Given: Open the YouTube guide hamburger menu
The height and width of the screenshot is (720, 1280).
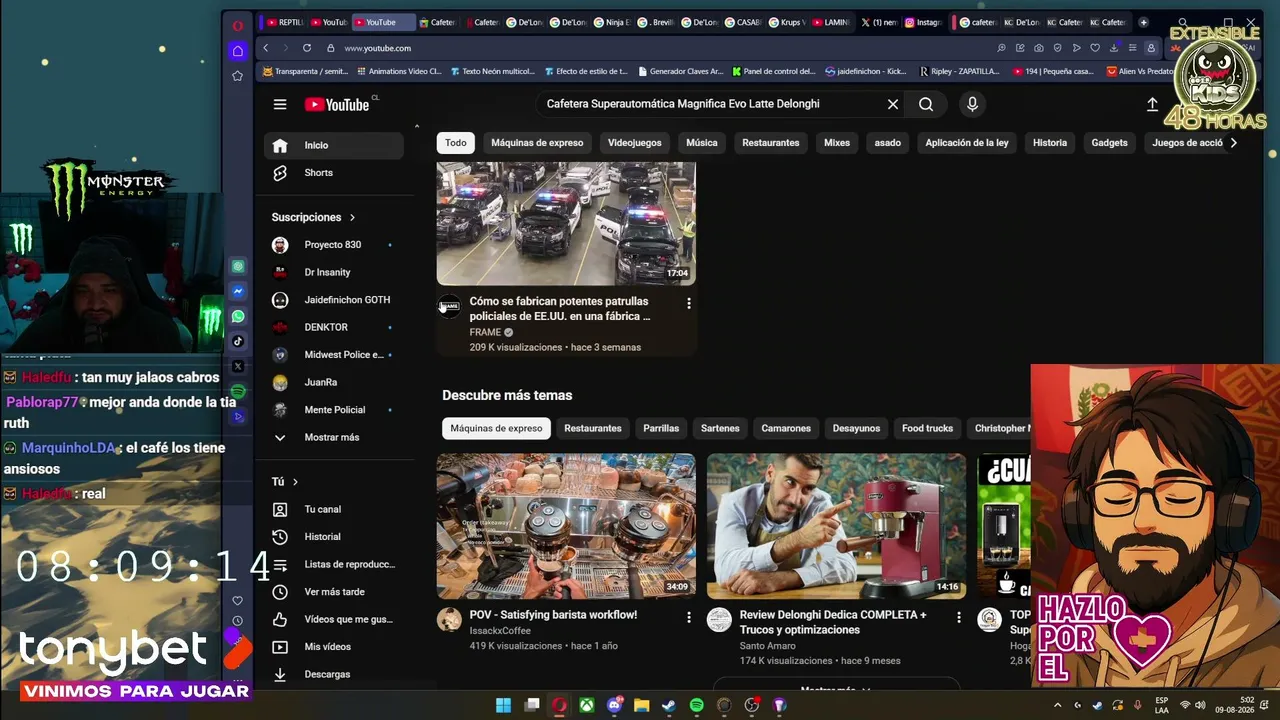Looking at the screenshot, I should coord(280,104).
